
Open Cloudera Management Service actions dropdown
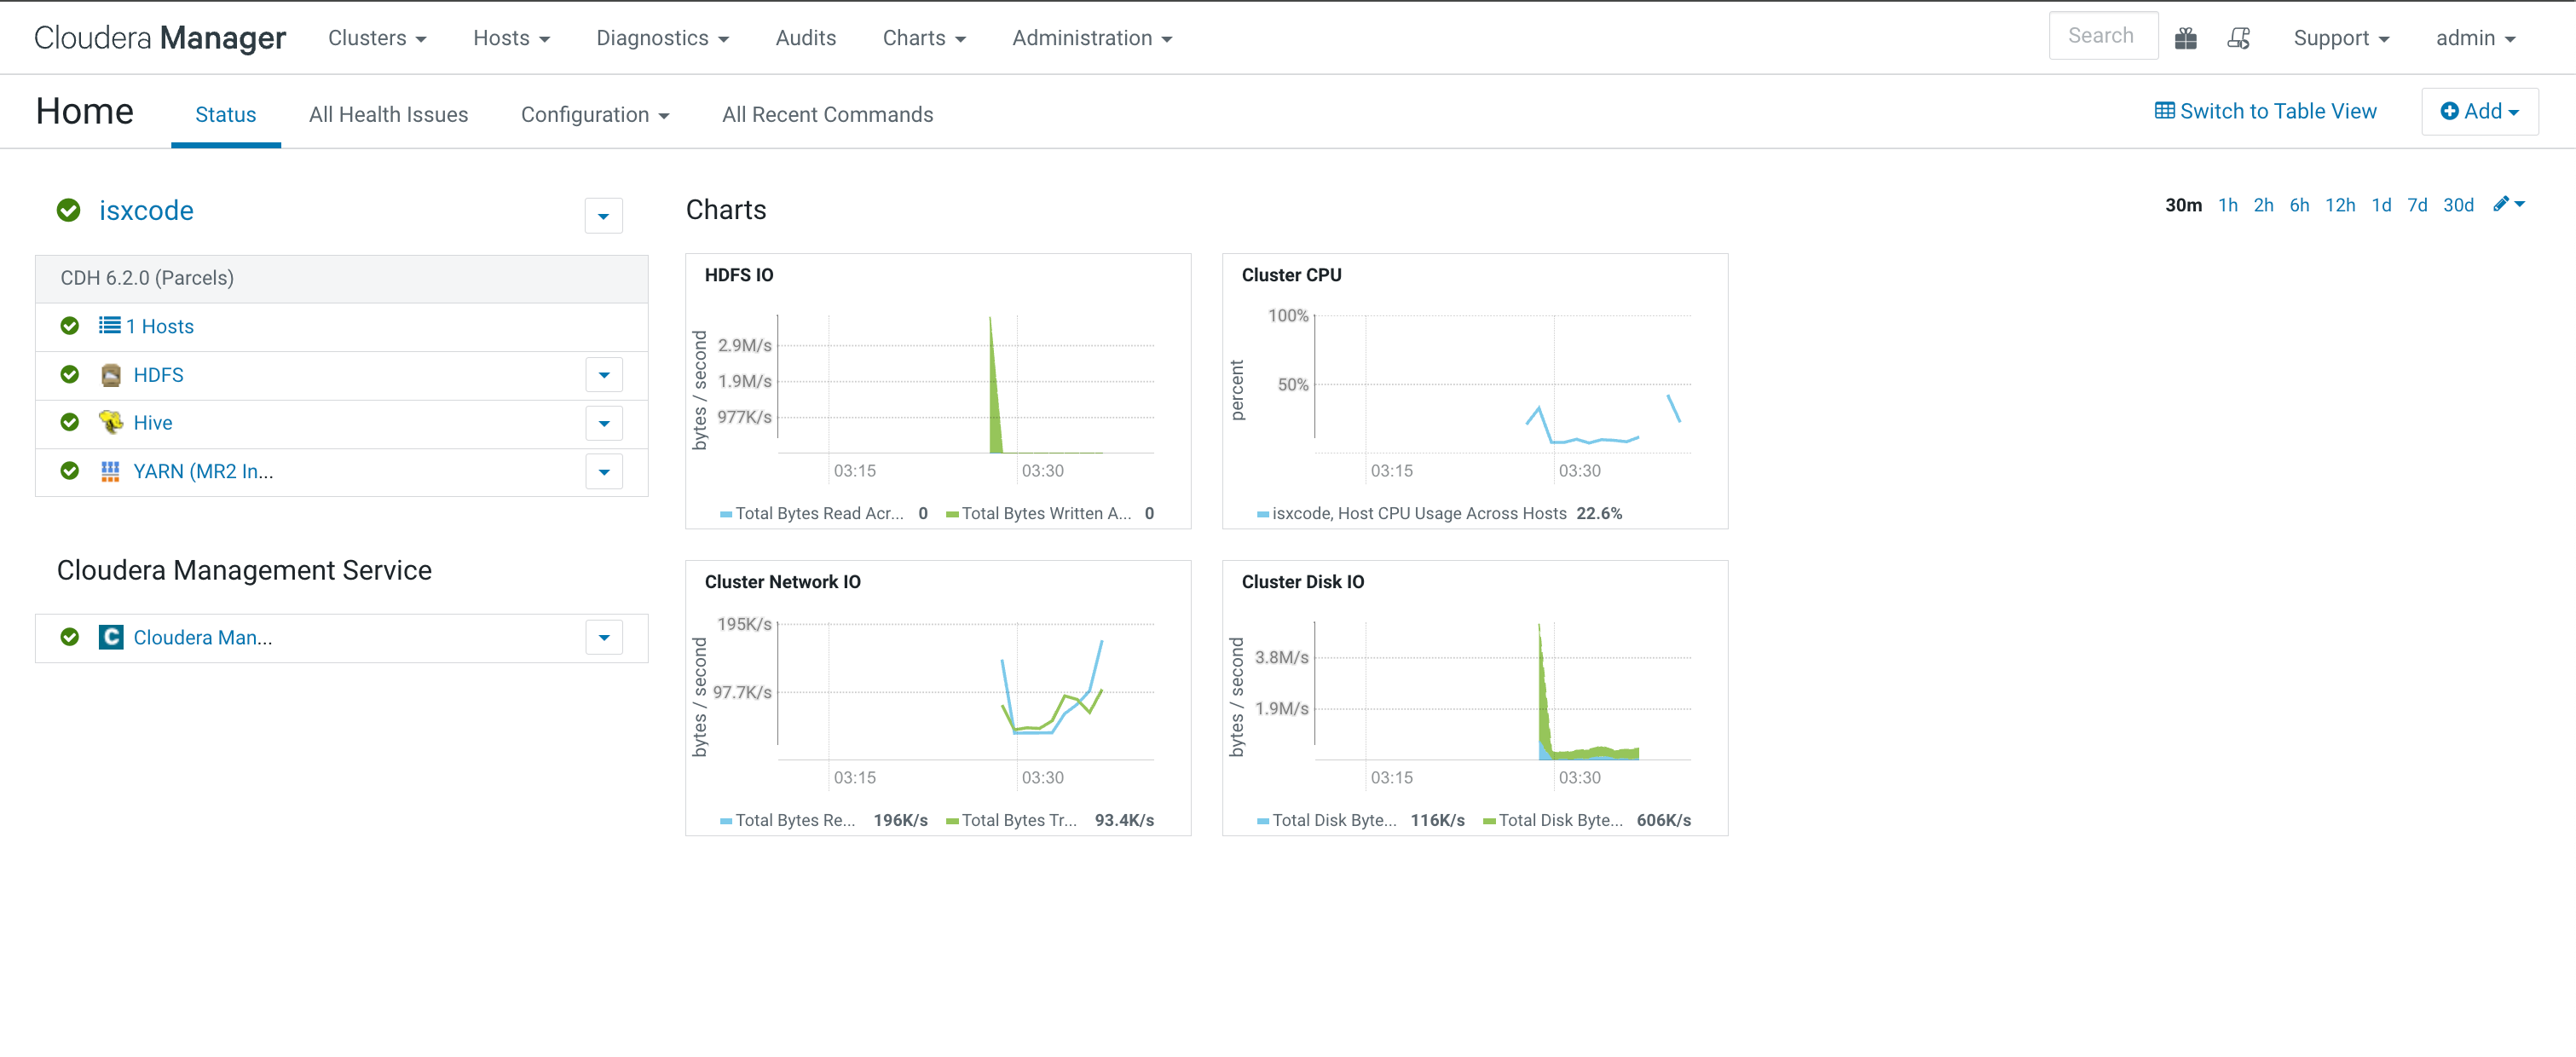click(x=604, y=637)
